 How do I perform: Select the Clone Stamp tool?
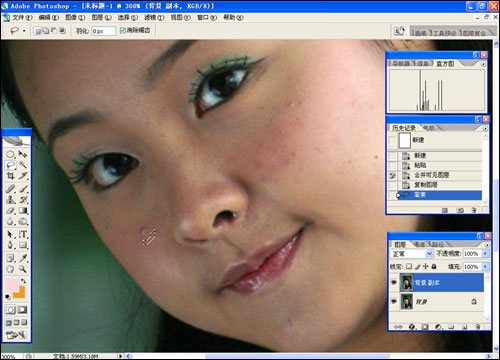tap(10, 199)
